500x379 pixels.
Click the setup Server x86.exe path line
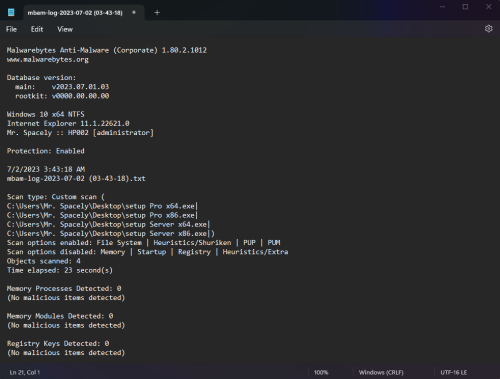111,233
